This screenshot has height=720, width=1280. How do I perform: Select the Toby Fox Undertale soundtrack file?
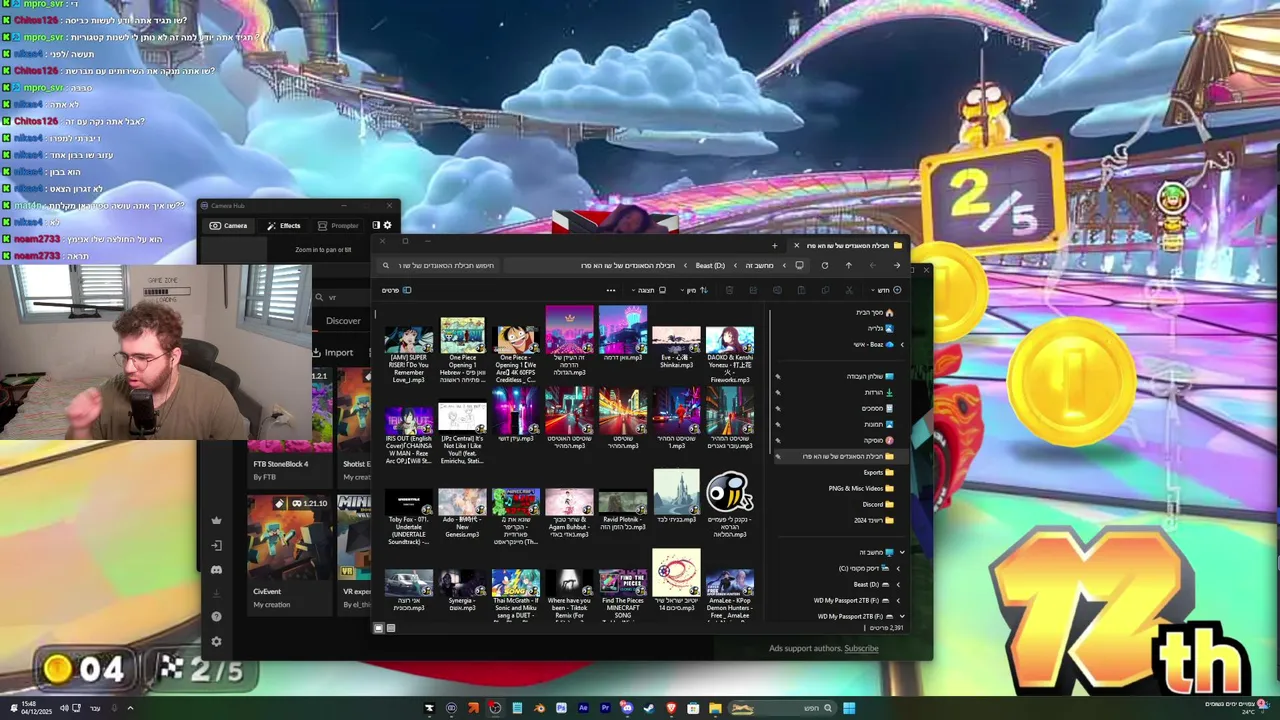point(409,517)
